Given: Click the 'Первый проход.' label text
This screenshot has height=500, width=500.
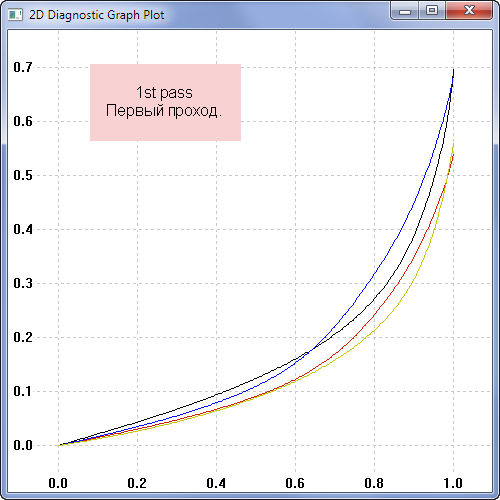Looking at the screenshot, I should 164,111.
